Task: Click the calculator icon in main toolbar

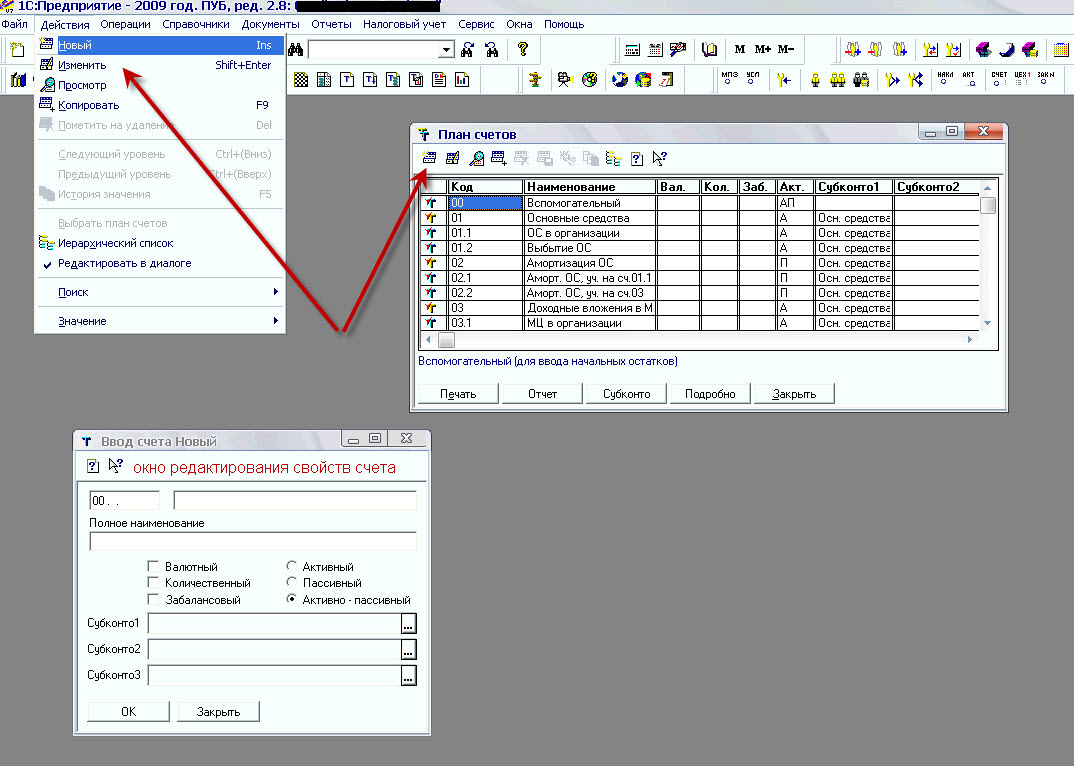Action: coord(632,50)
